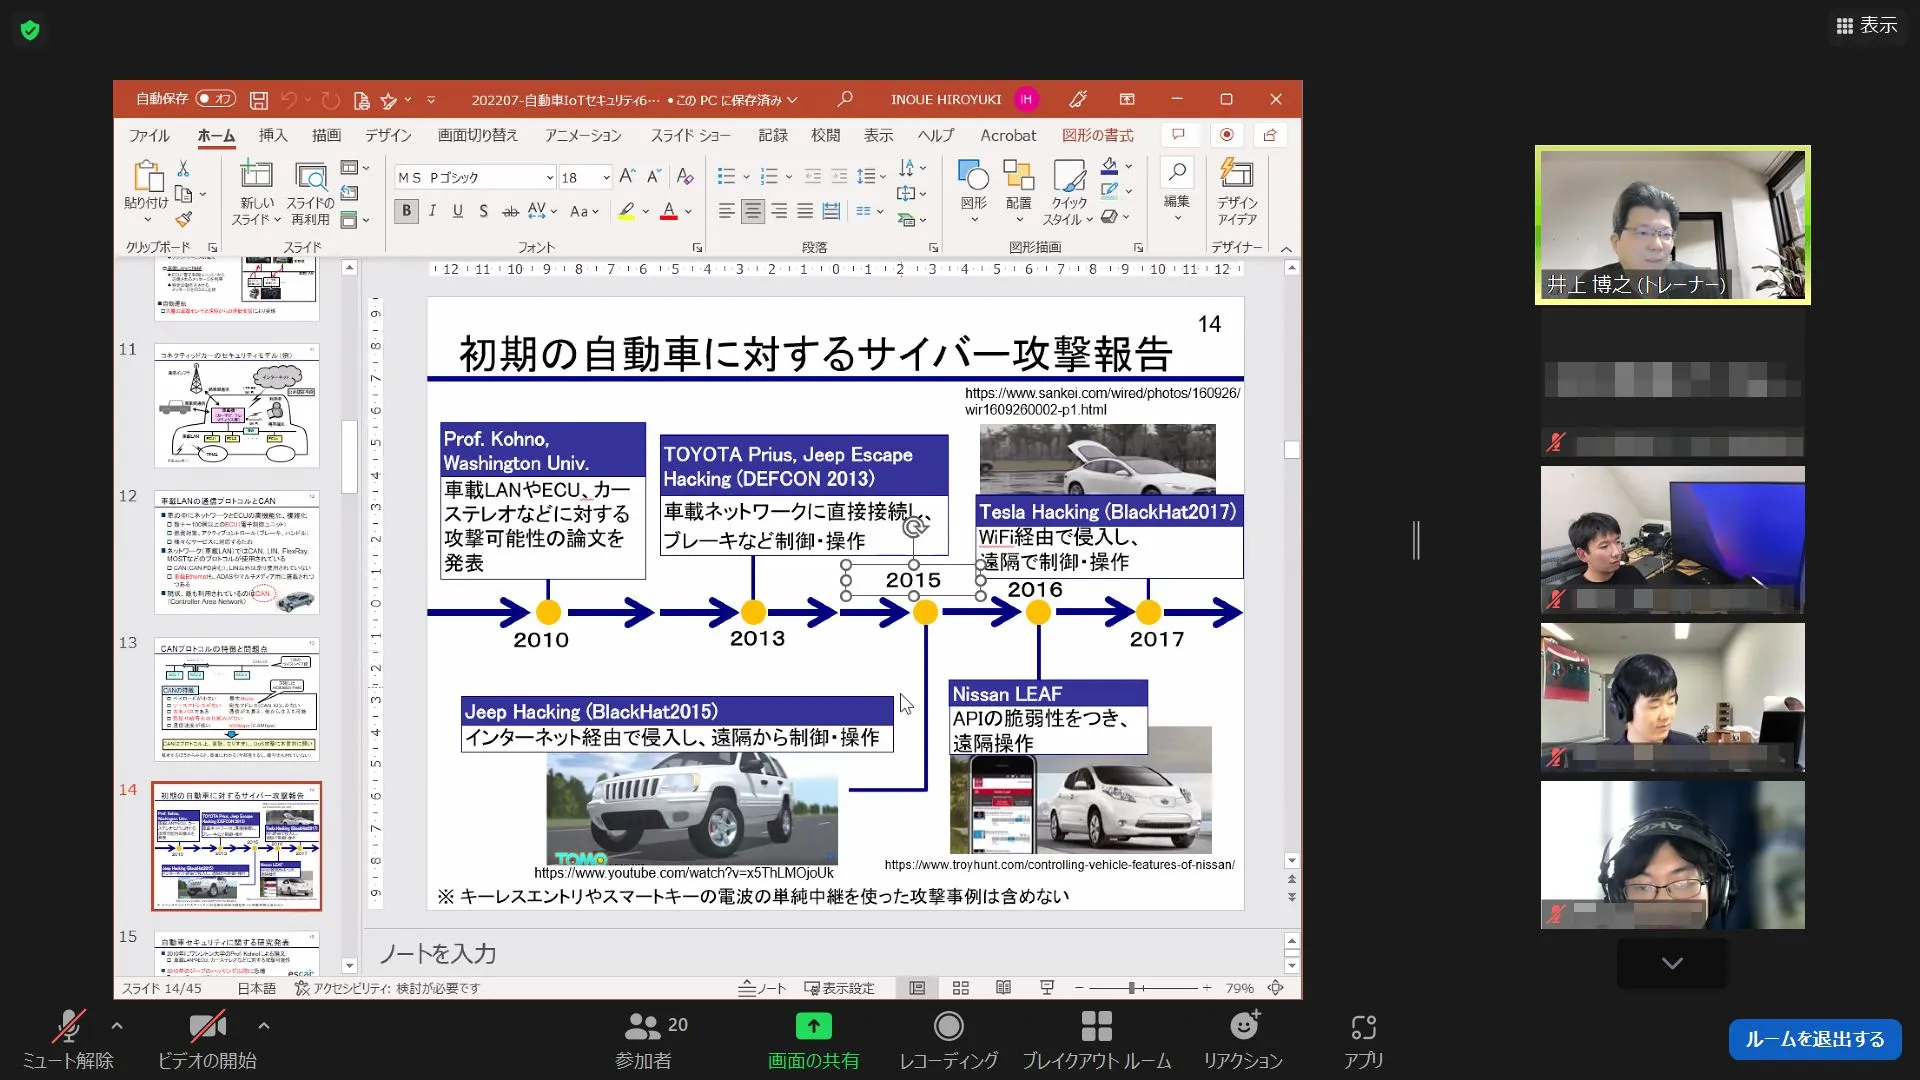1920x1080 pixels.
Task: Expand more participant videos chevron
Action: click(1672, 963)
